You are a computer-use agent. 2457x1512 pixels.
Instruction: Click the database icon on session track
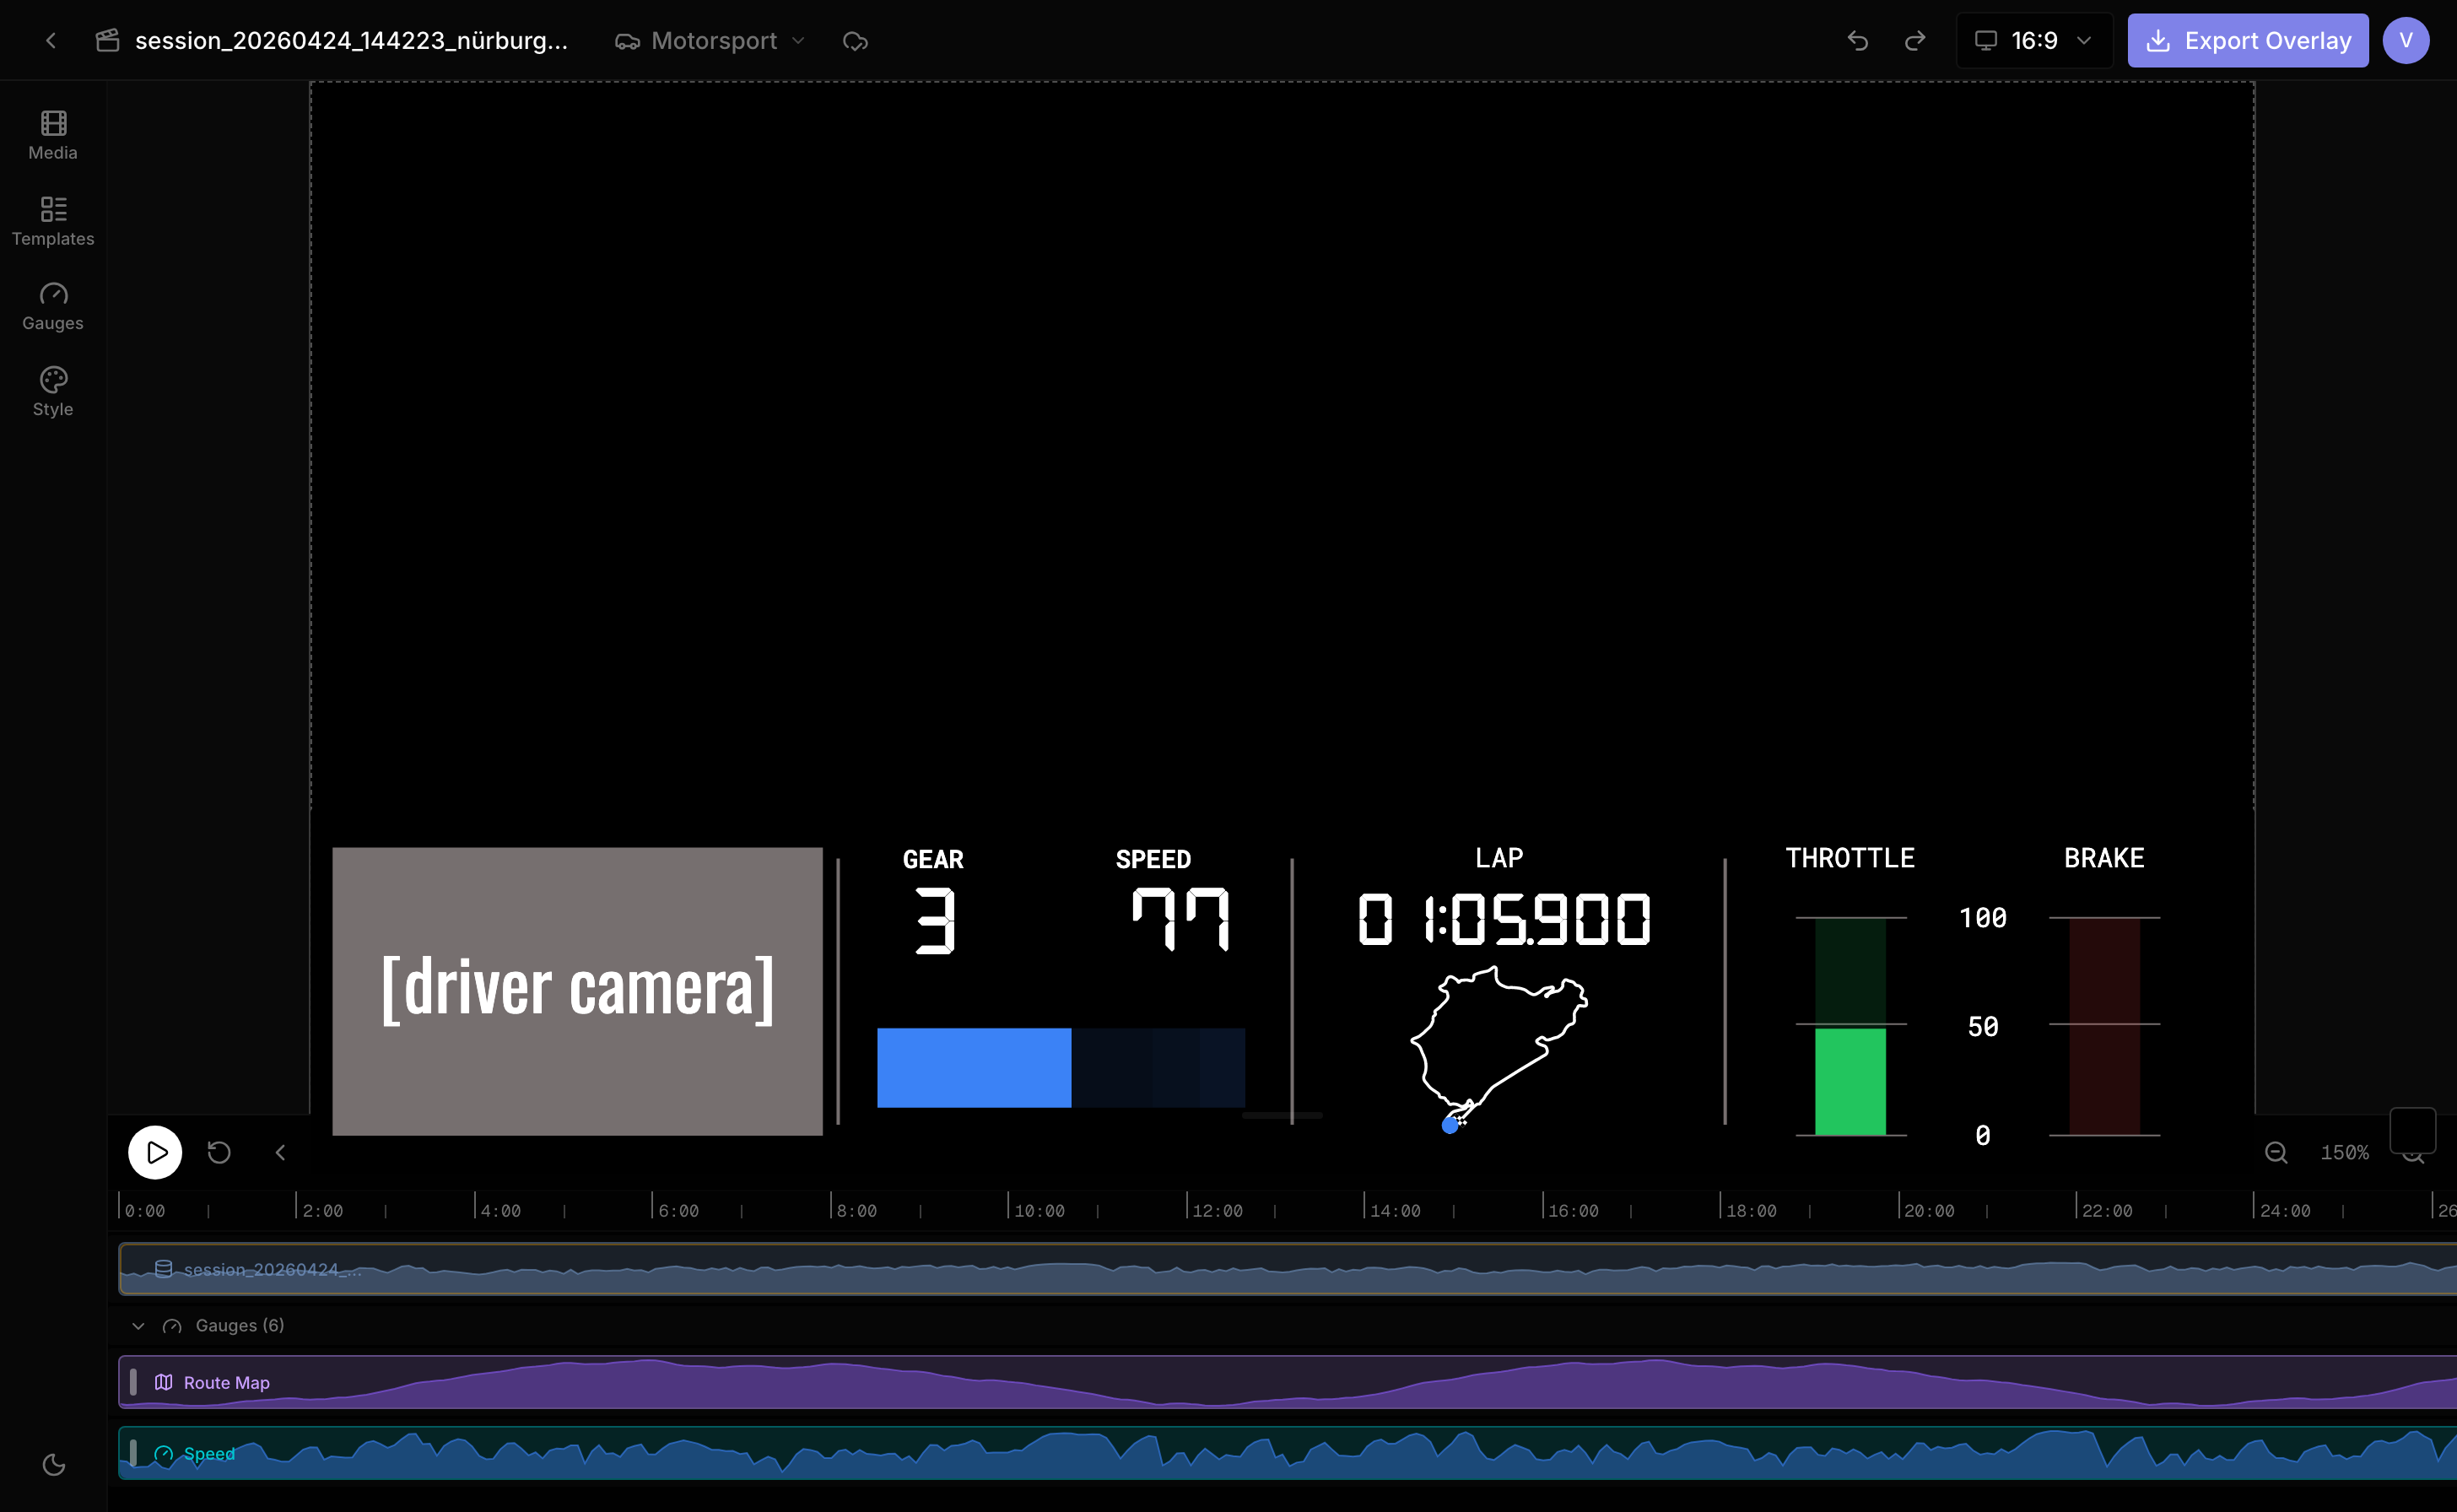164,1269
